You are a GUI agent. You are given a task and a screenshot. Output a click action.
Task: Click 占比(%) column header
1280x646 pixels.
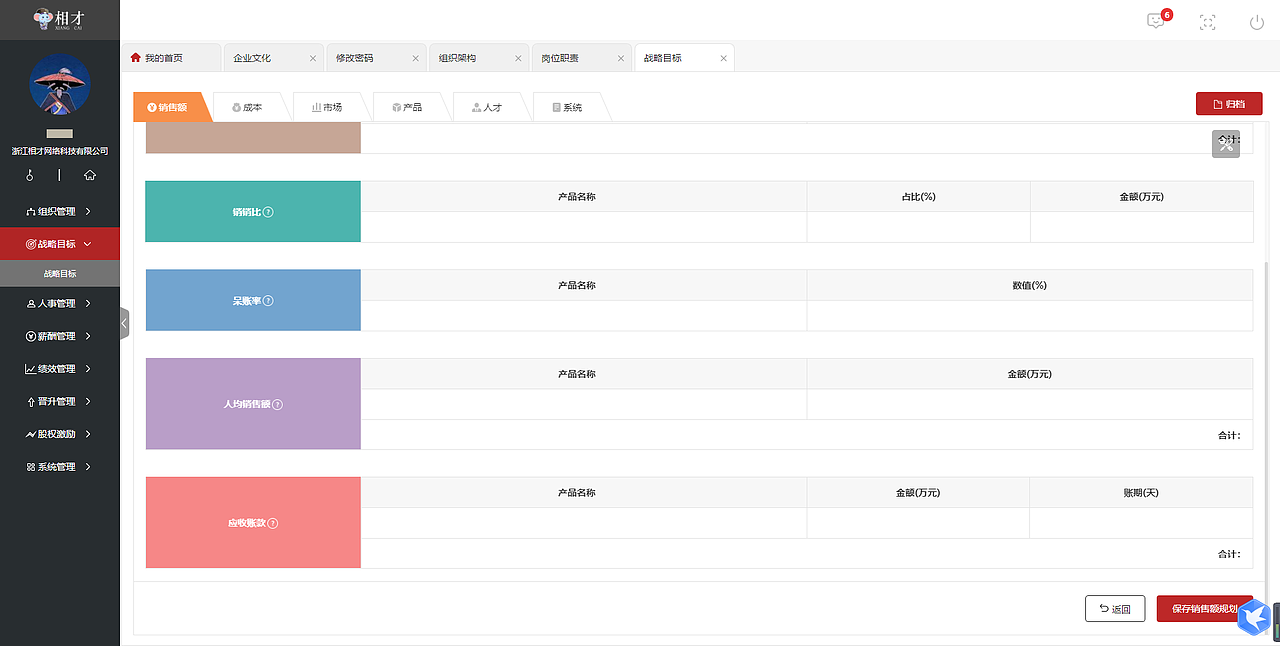[x=918, y=197]
